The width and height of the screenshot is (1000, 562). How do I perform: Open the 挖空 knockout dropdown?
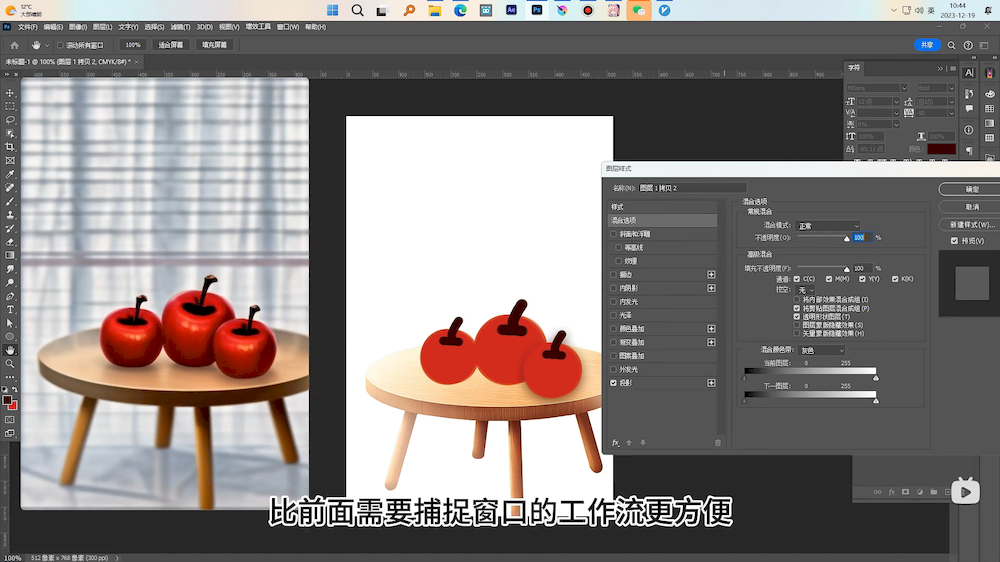coord(805,289)
